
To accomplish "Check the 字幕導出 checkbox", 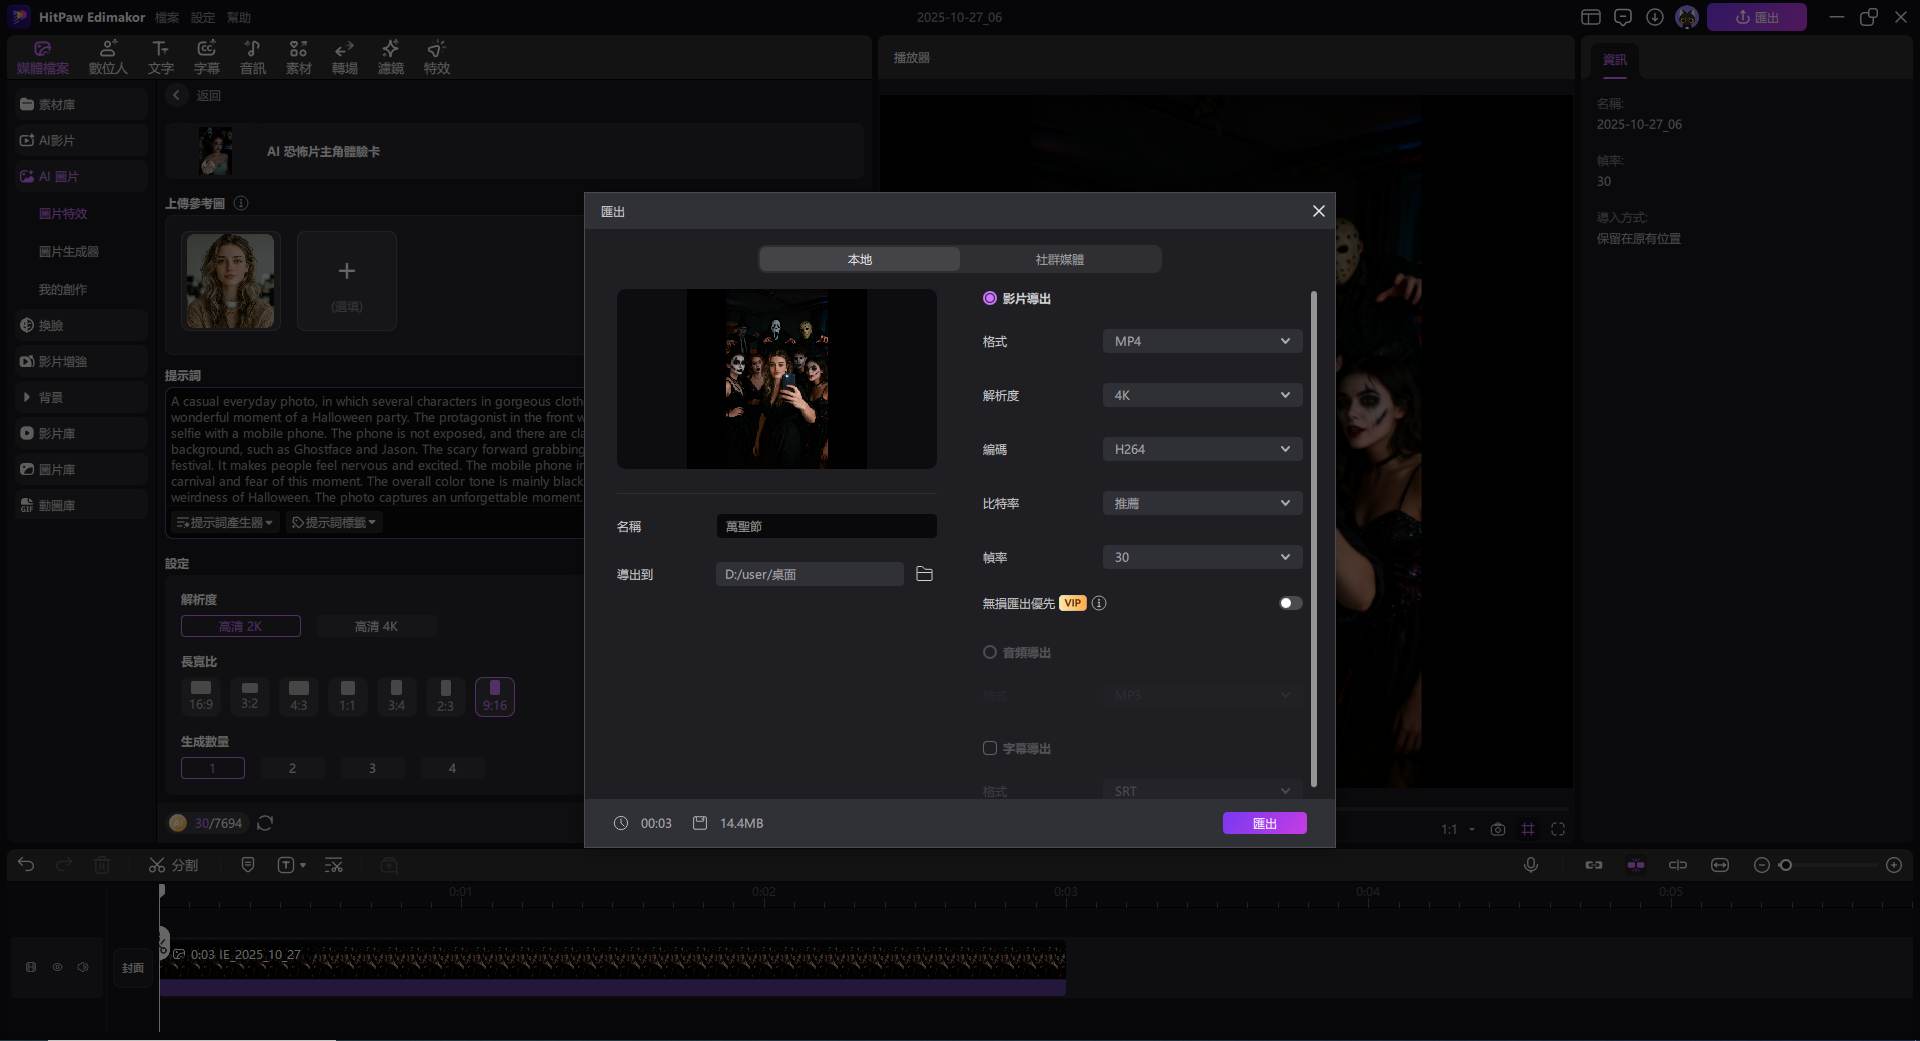I will 990,748.
